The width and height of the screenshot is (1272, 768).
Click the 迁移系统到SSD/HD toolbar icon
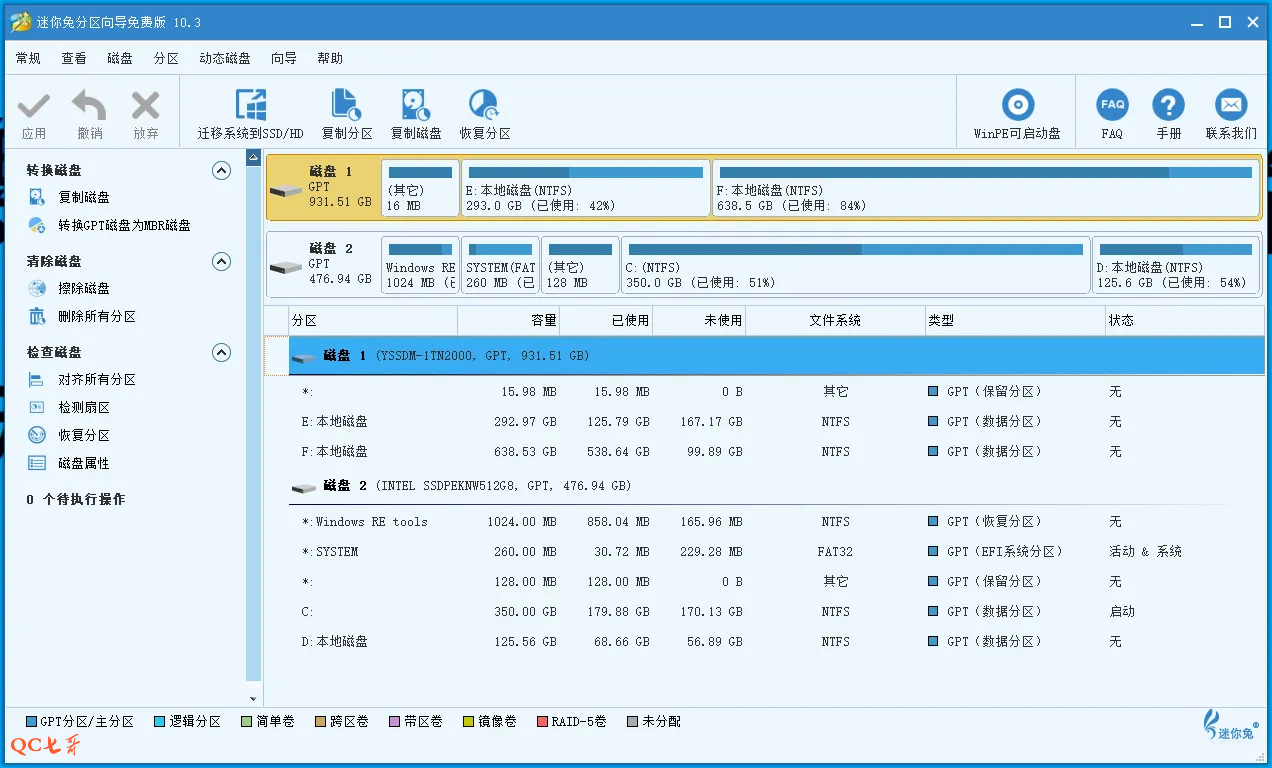pos(250,105)
